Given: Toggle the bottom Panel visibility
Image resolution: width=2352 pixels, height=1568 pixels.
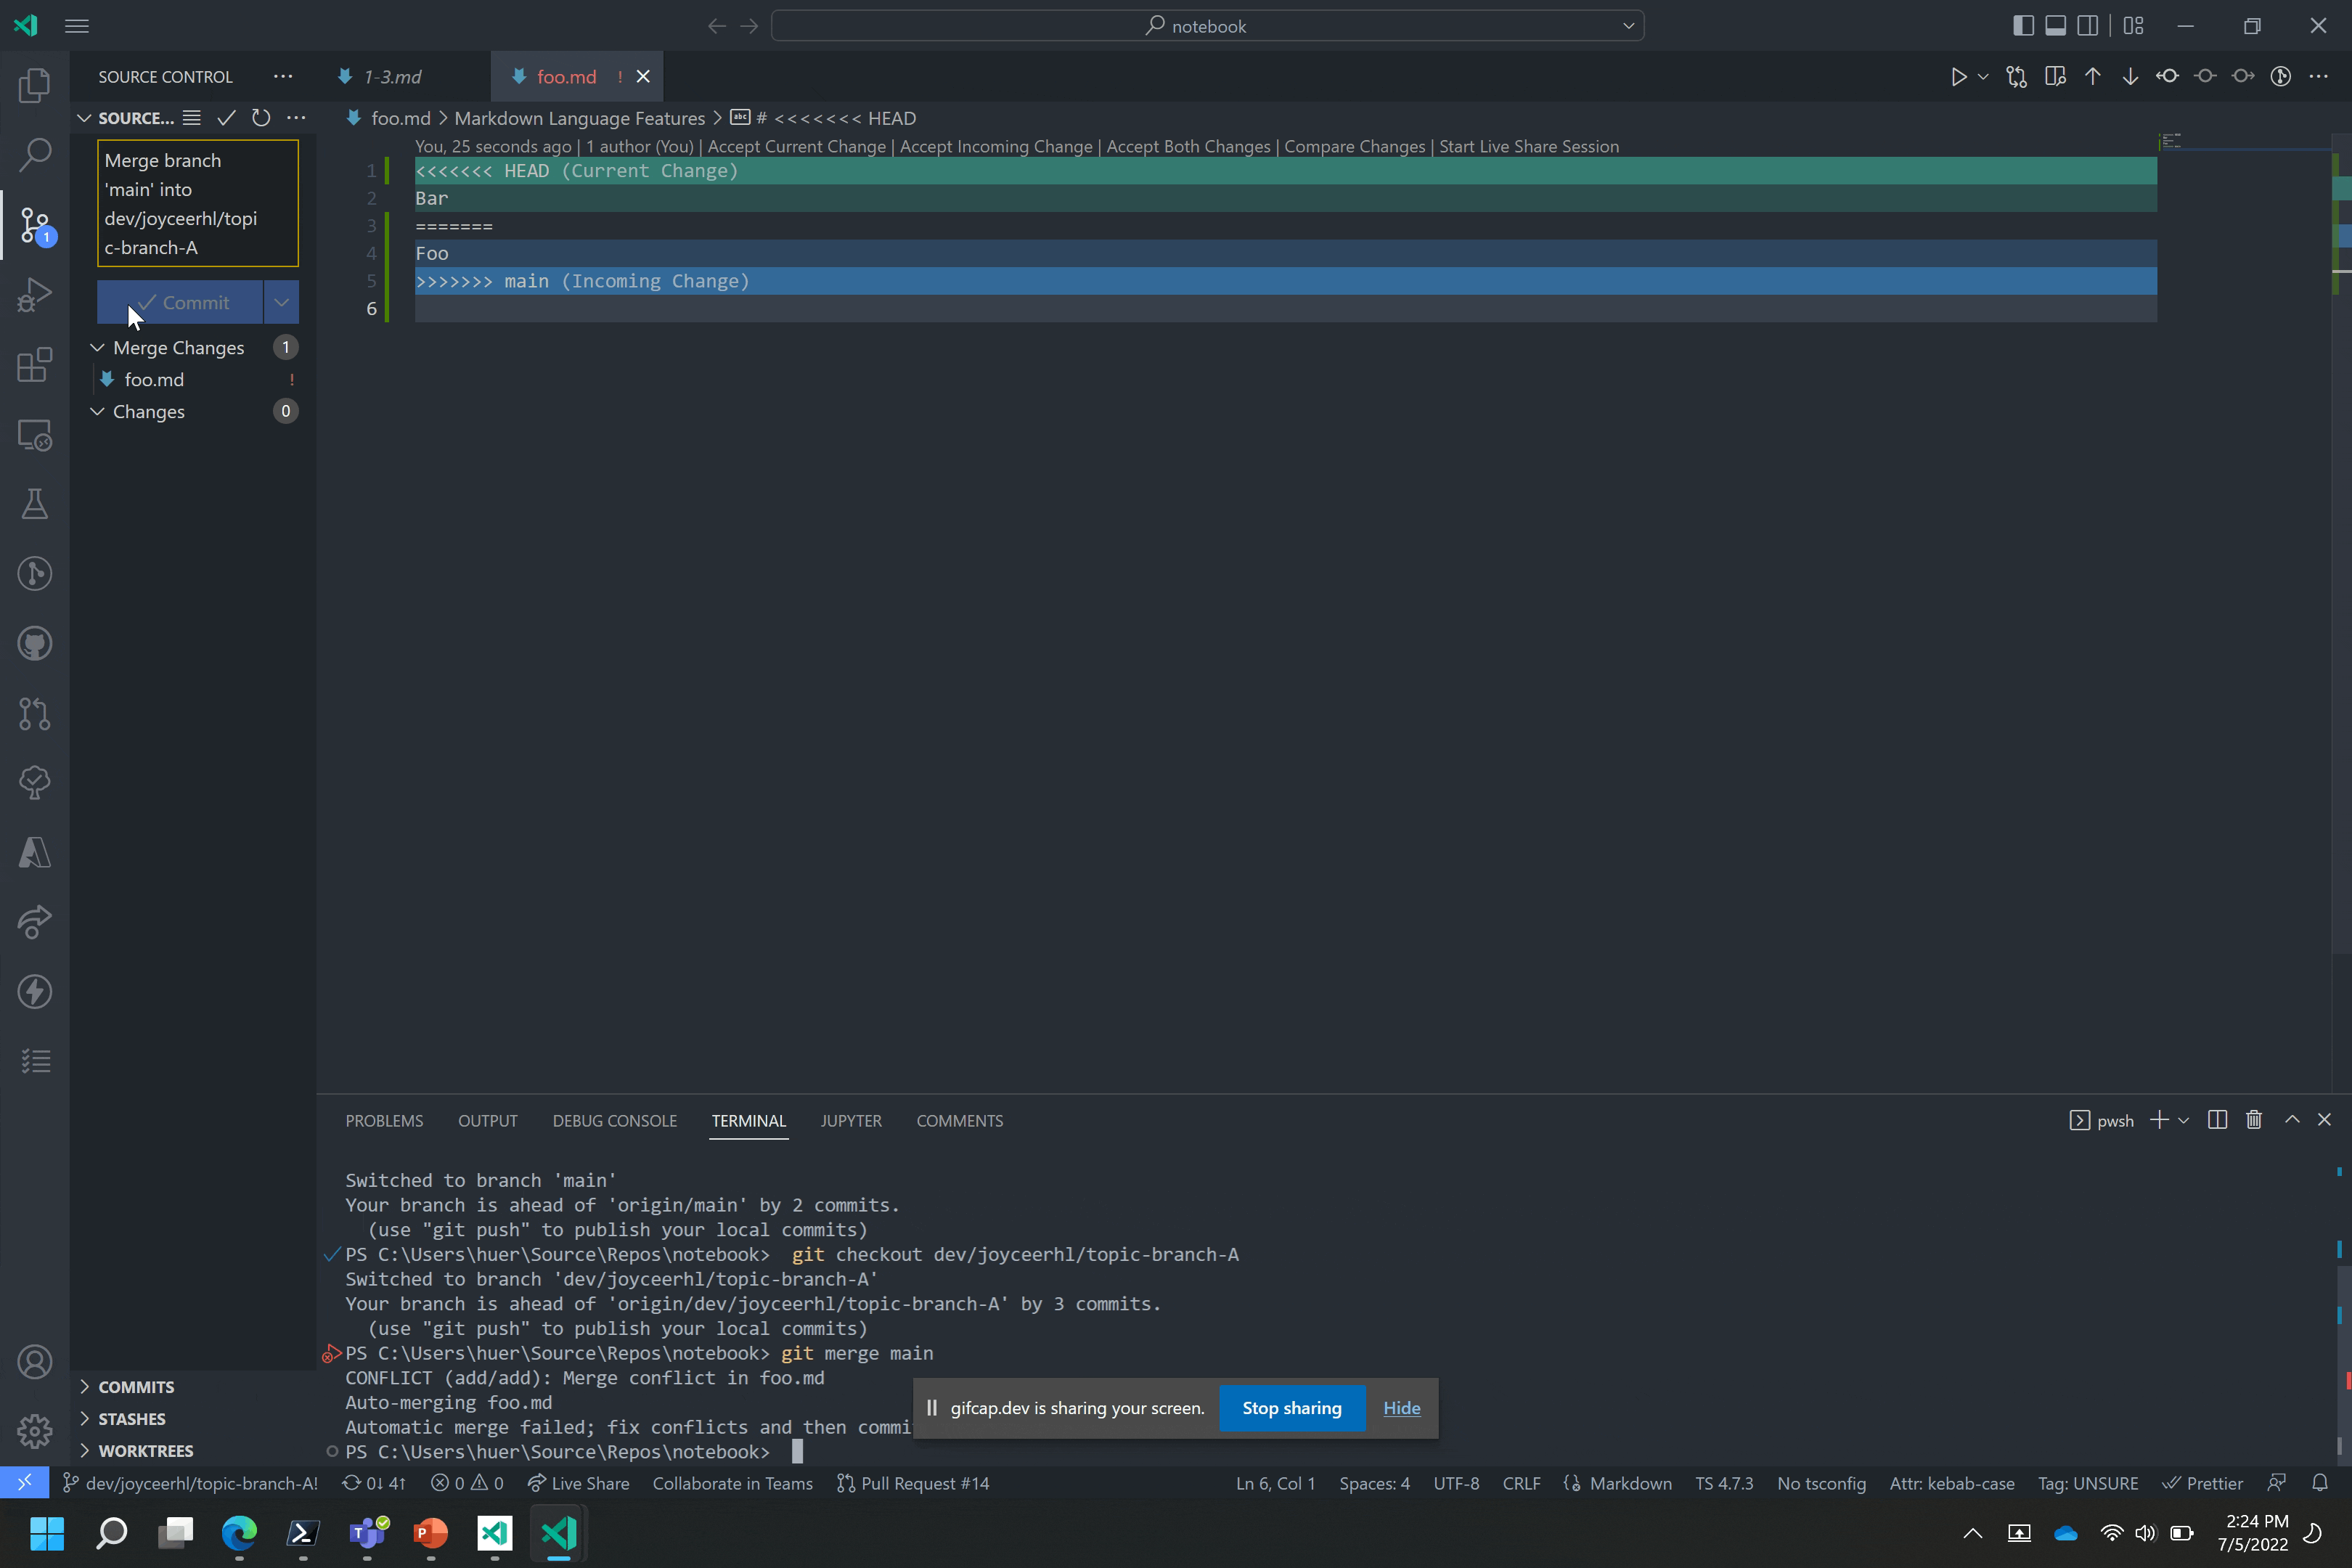Looking at the screenshot, I should (2056, 25).
